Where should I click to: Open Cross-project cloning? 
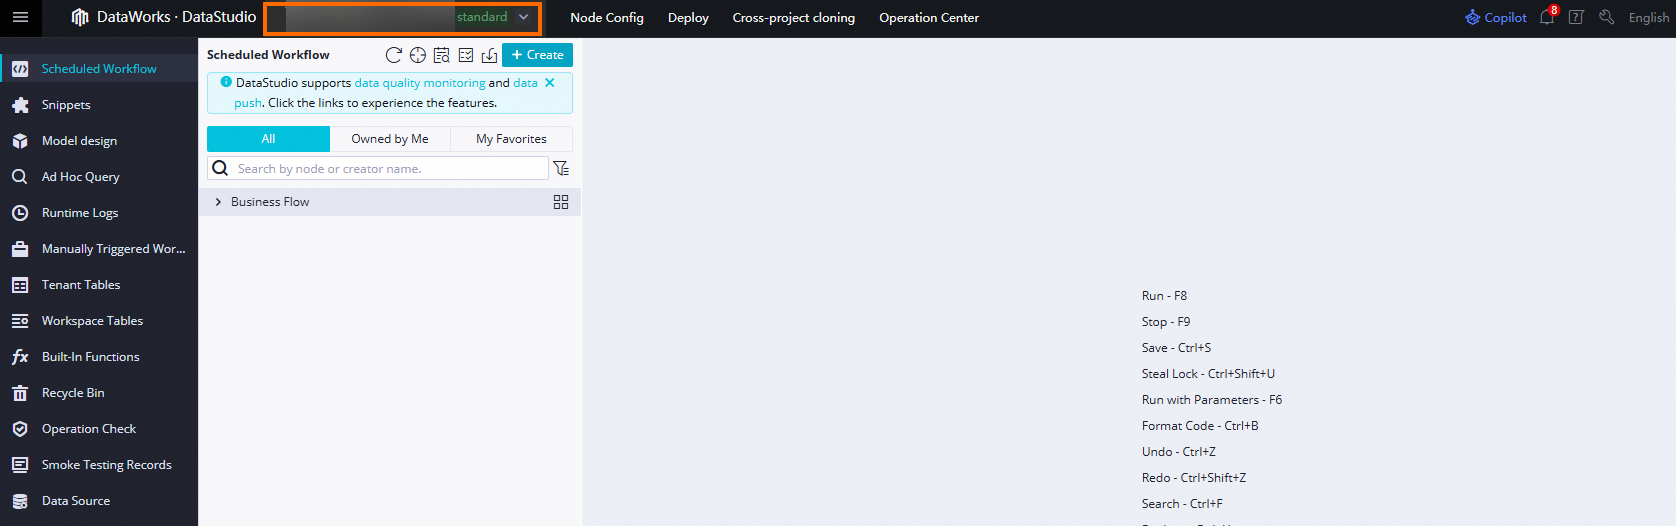794,18
